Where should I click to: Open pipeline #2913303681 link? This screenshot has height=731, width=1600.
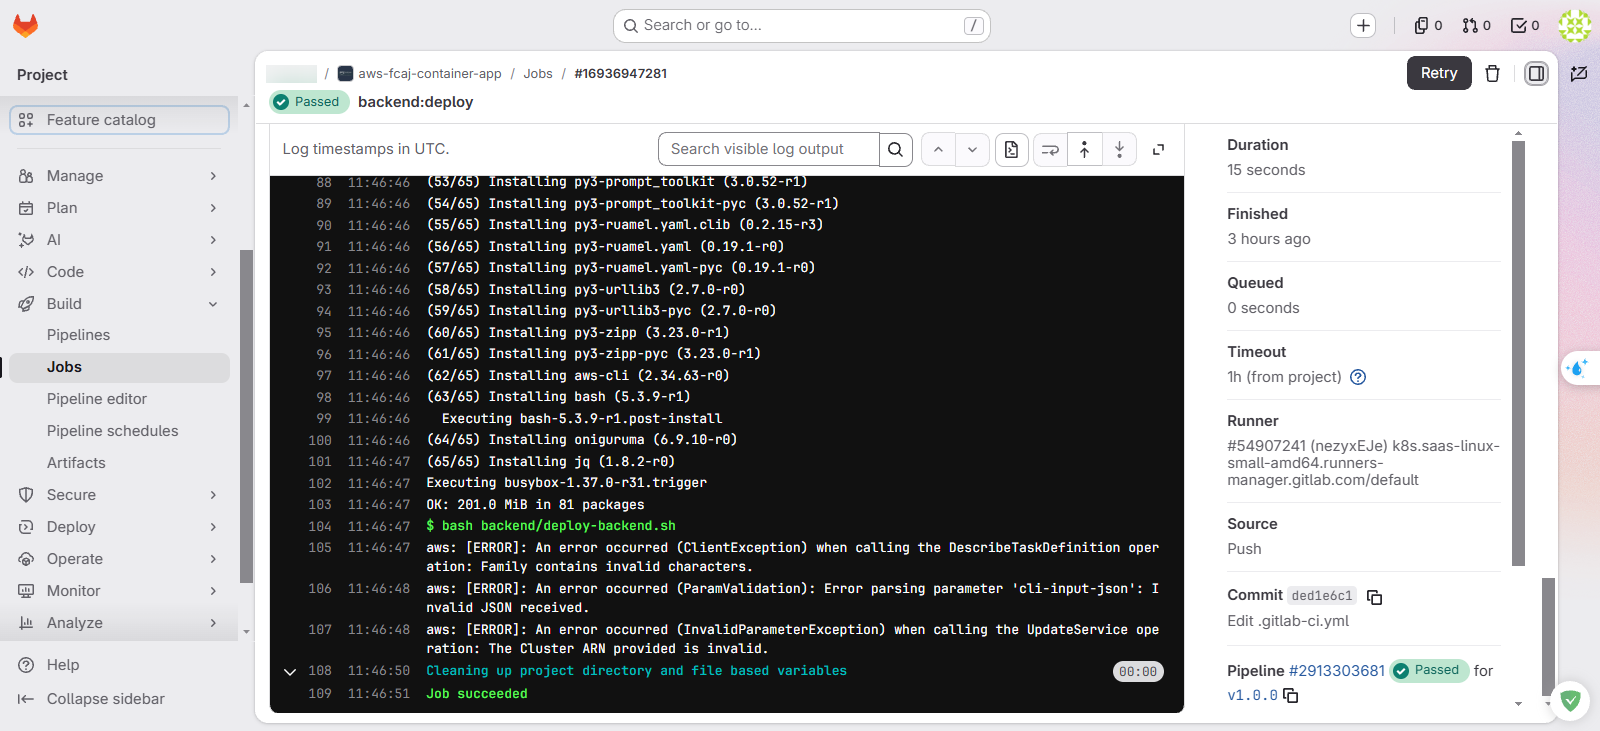click(1337, 671)
